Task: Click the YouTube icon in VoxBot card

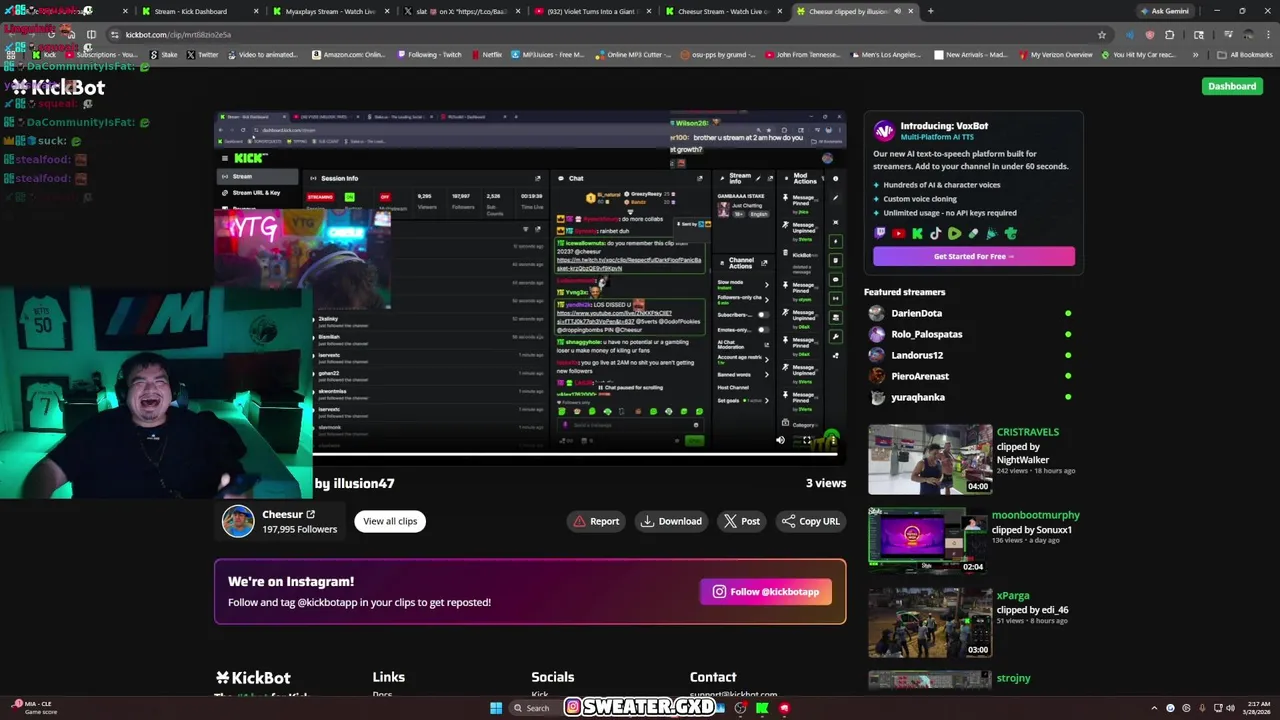Action: tap(898, 234)
